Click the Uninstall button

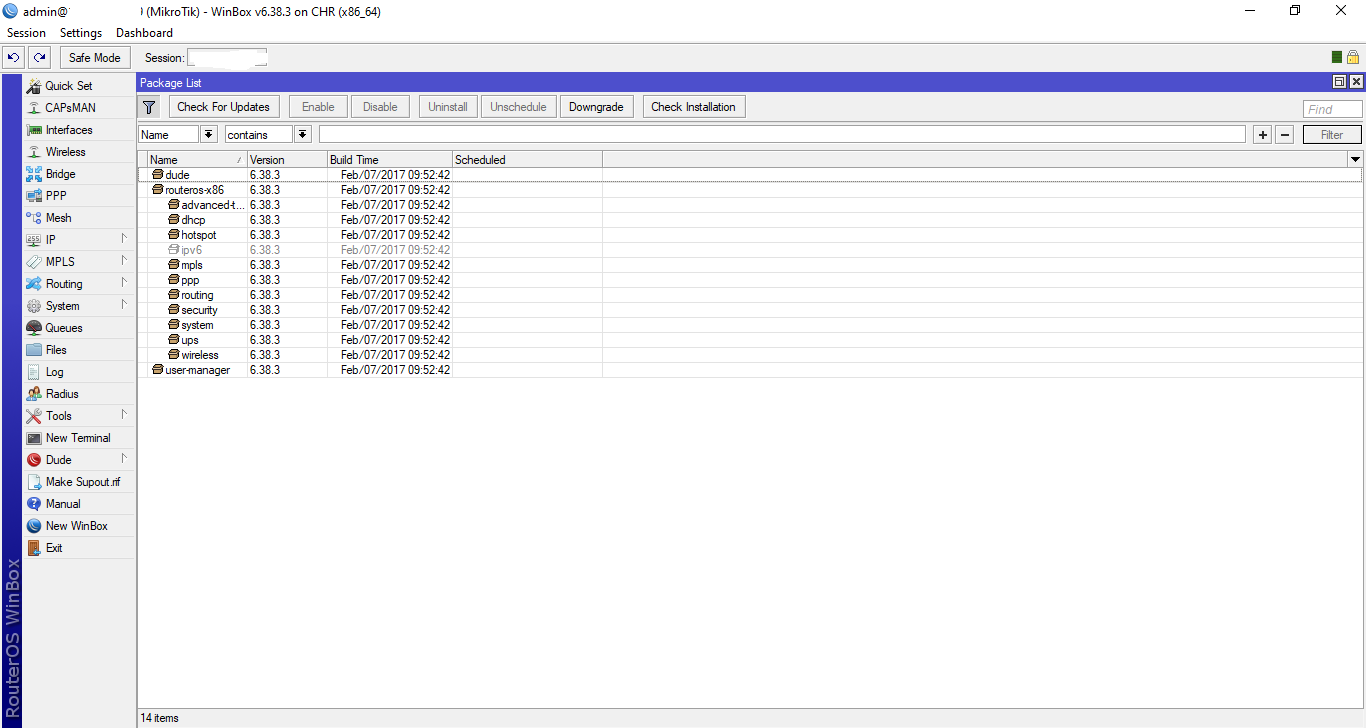click(448, 107)
